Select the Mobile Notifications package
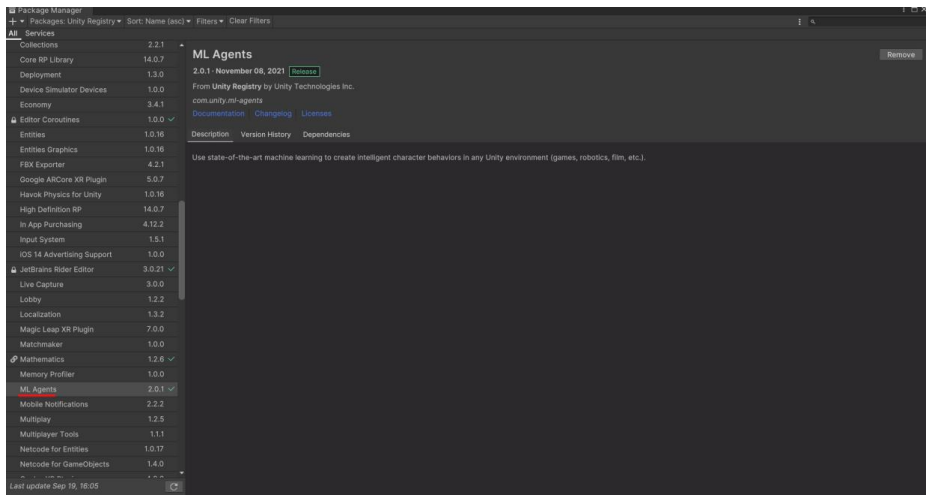Image resolution: width=939 pixels, height=503 pixels. point(92,404)
